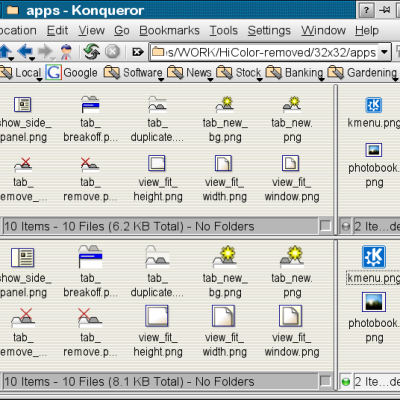Select tab_duplicate icon in the top pane
This screenshot has width=400, height=400.
pyautogui.click(x=157, y=104)
